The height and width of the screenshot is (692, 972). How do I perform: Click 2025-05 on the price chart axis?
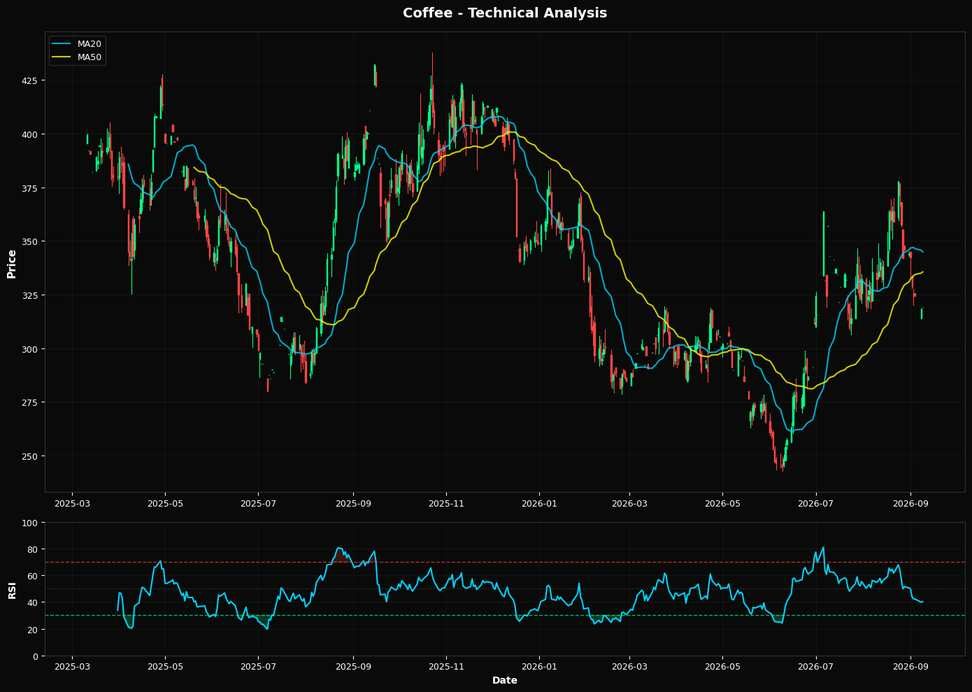tap(166, 503)
